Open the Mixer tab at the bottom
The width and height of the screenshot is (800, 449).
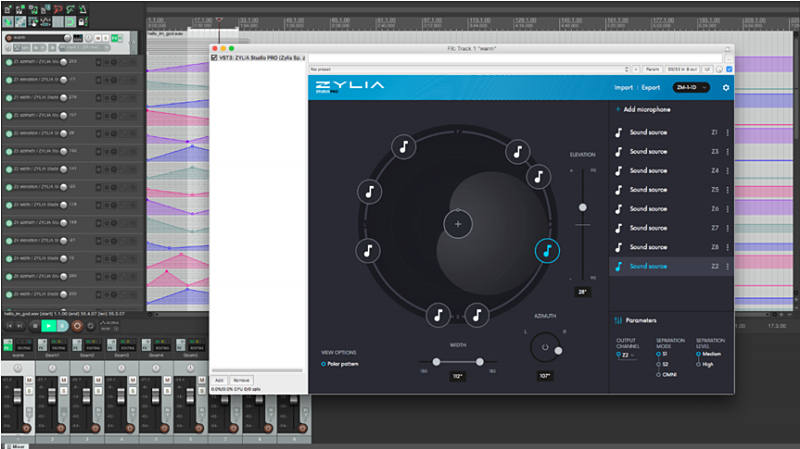pos(18,446)
